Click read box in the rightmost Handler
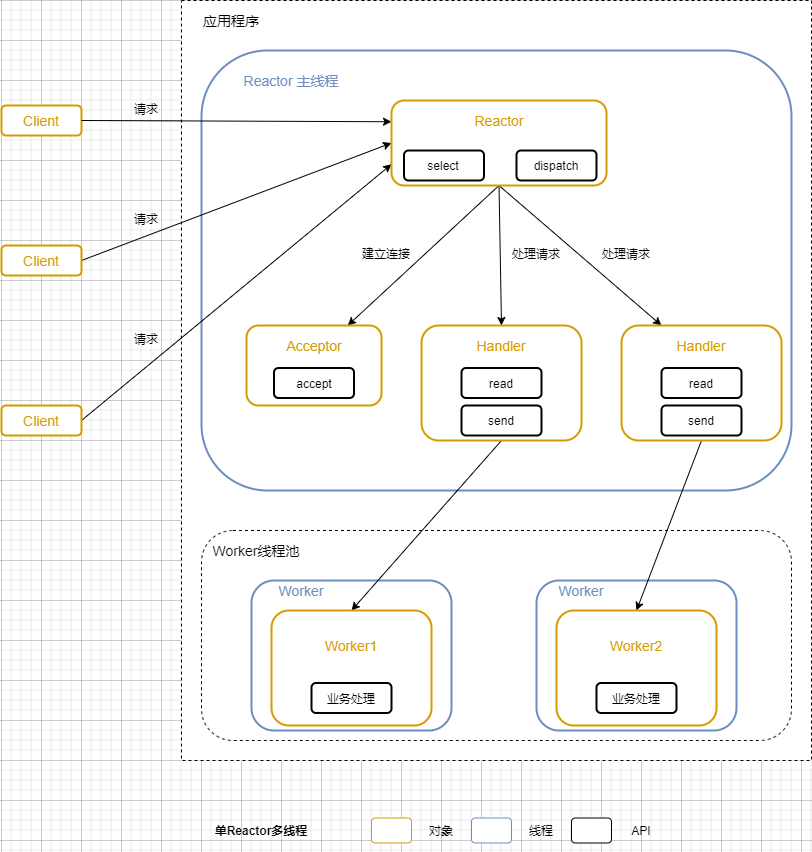This screenshot has height=852, width=812. point(701,383)
